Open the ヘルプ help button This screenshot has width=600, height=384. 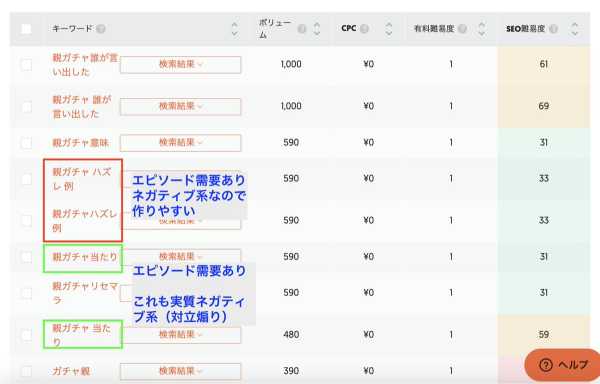(x=563, y=365)
